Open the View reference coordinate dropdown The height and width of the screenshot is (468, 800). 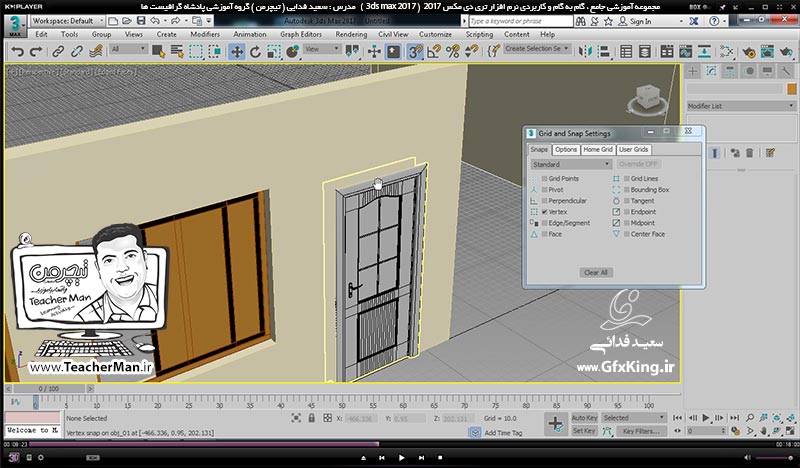click(x=322, y=49)
